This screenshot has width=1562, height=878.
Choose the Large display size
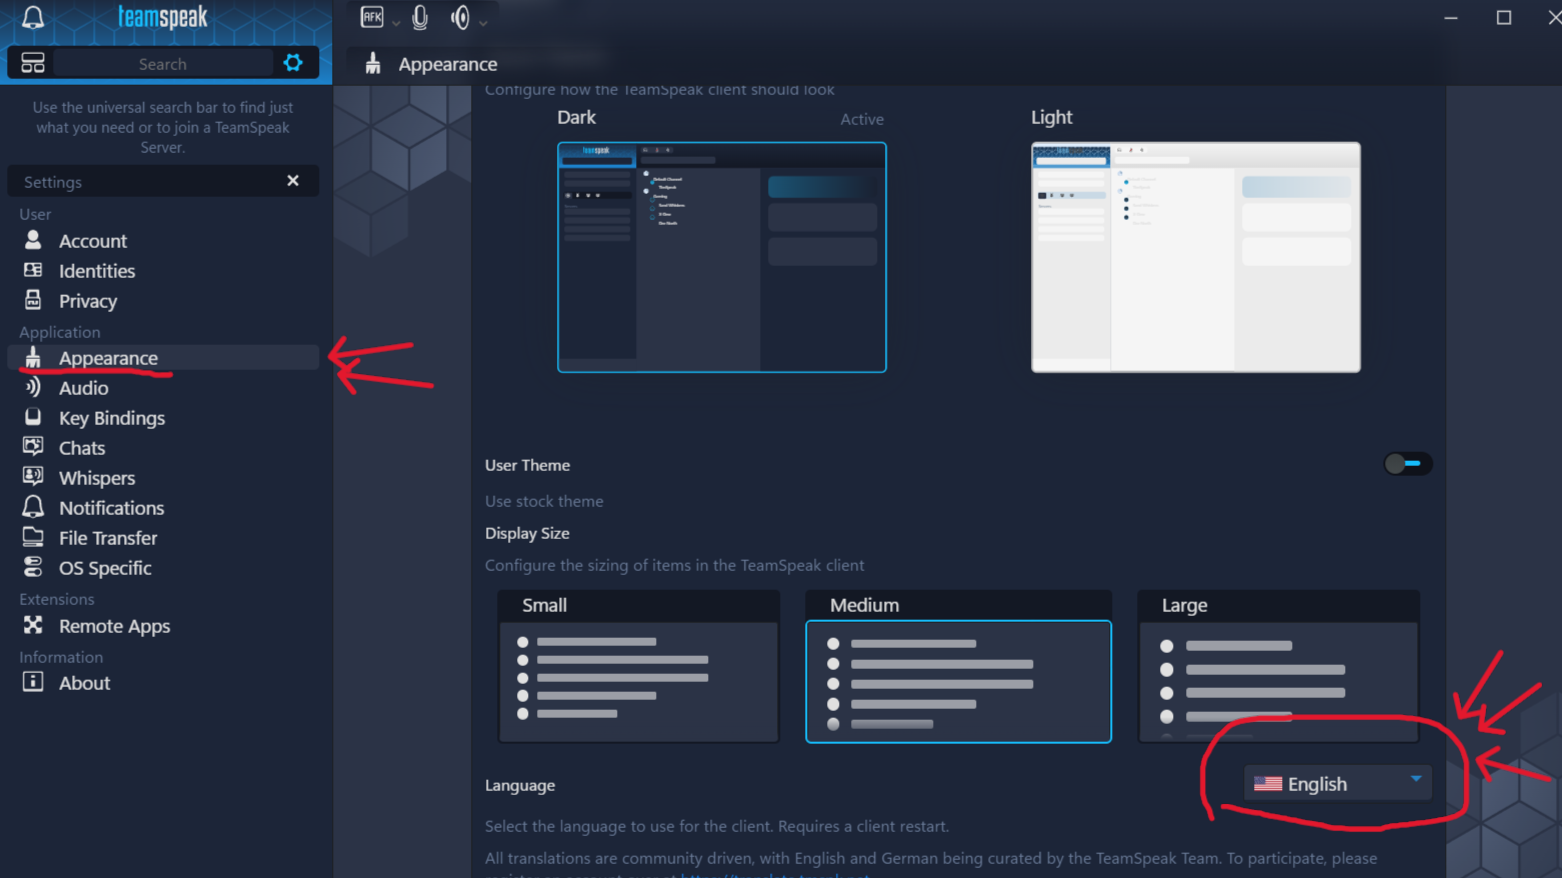[1278, 667]
